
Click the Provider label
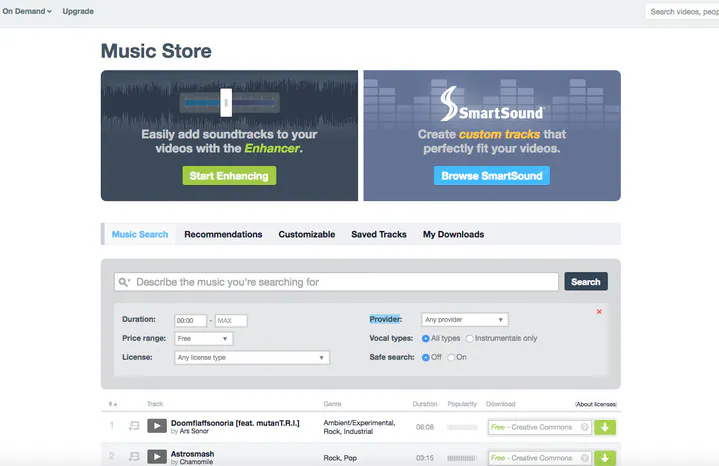386,319
